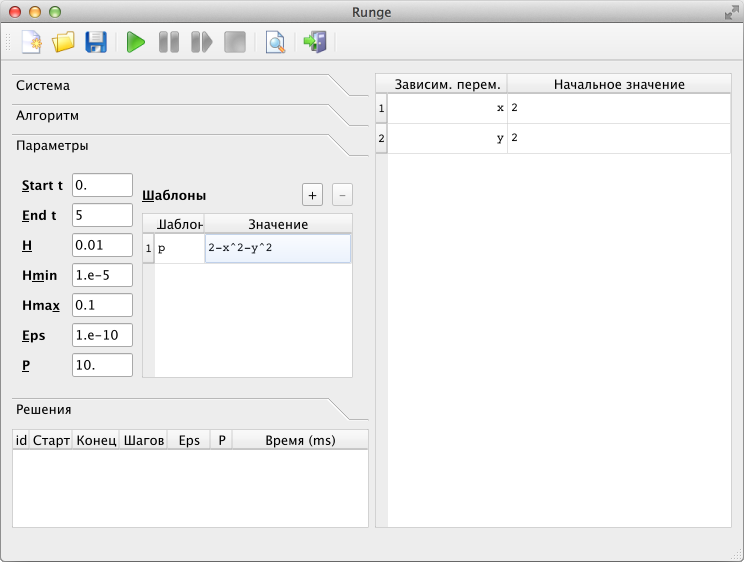Click the Шаблон column header

pos(179,224)
